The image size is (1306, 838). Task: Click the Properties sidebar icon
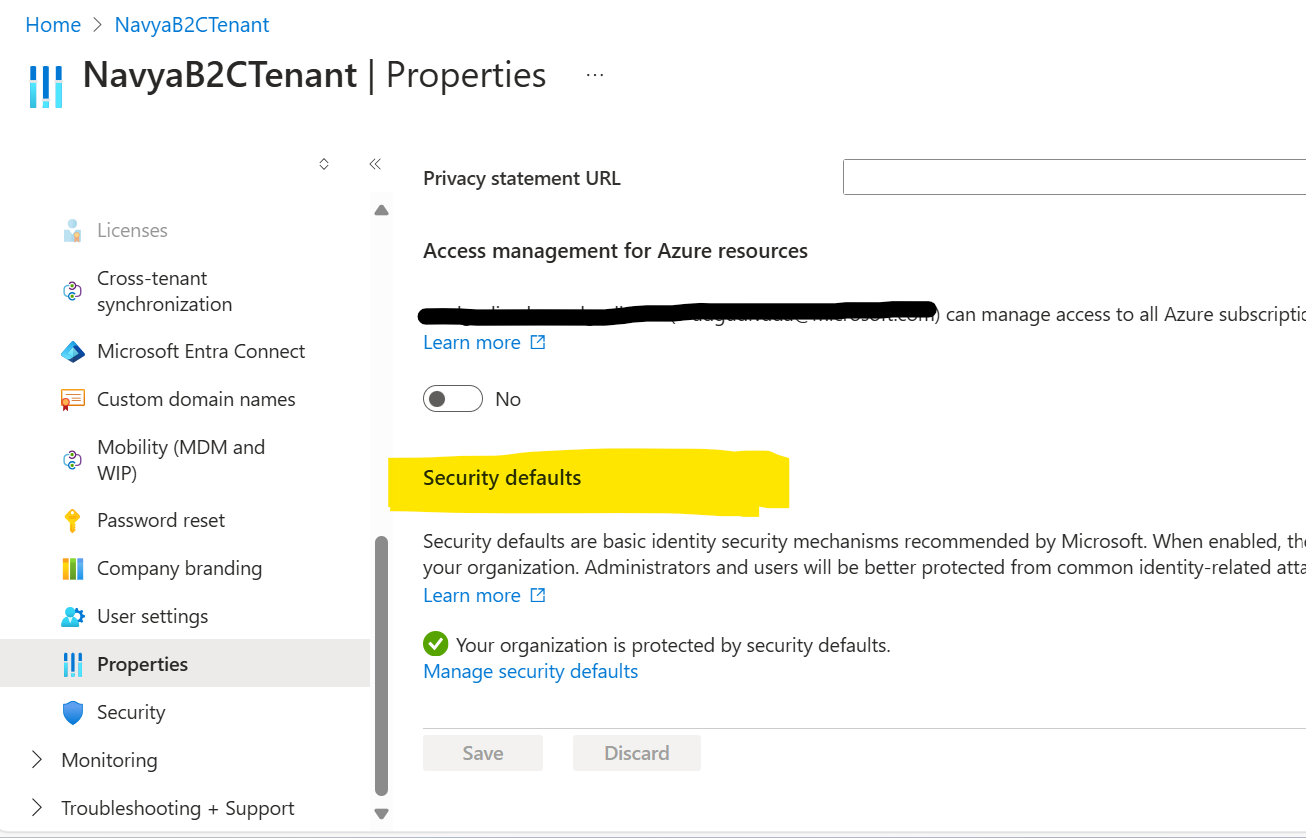click(73, 665)
